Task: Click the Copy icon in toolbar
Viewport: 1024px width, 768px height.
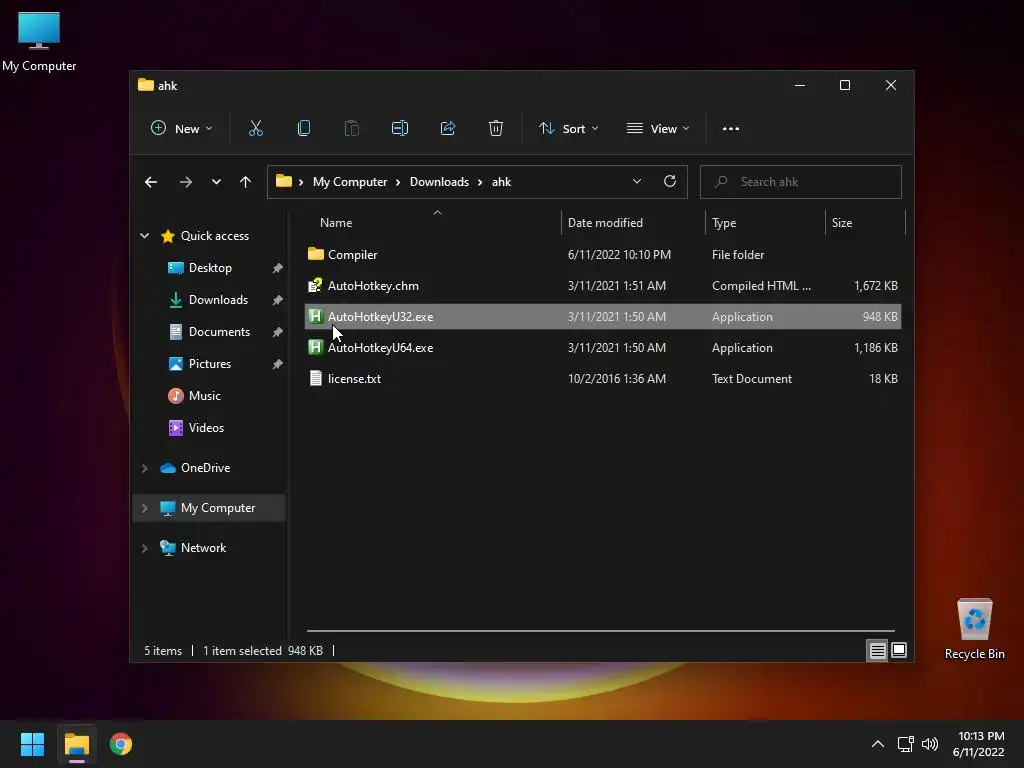Action: tap(304, 129)
